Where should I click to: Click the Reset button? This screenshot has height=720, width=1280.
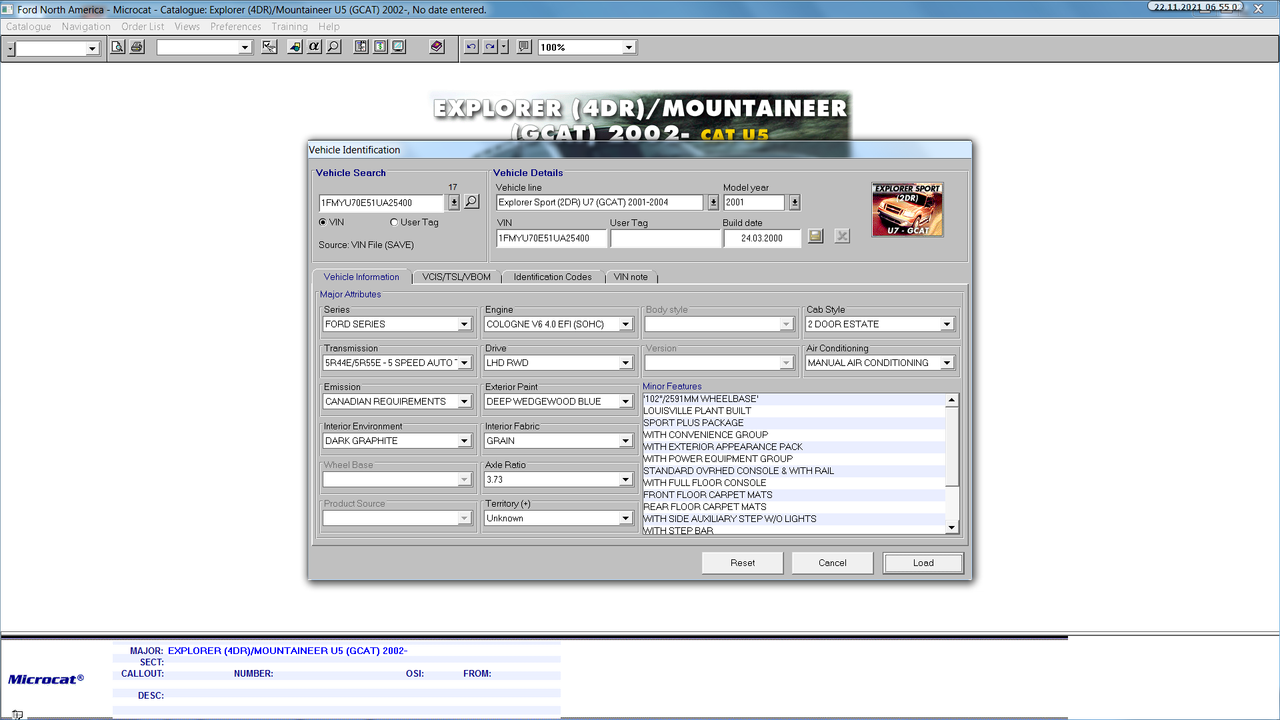(x=743, y=563)
